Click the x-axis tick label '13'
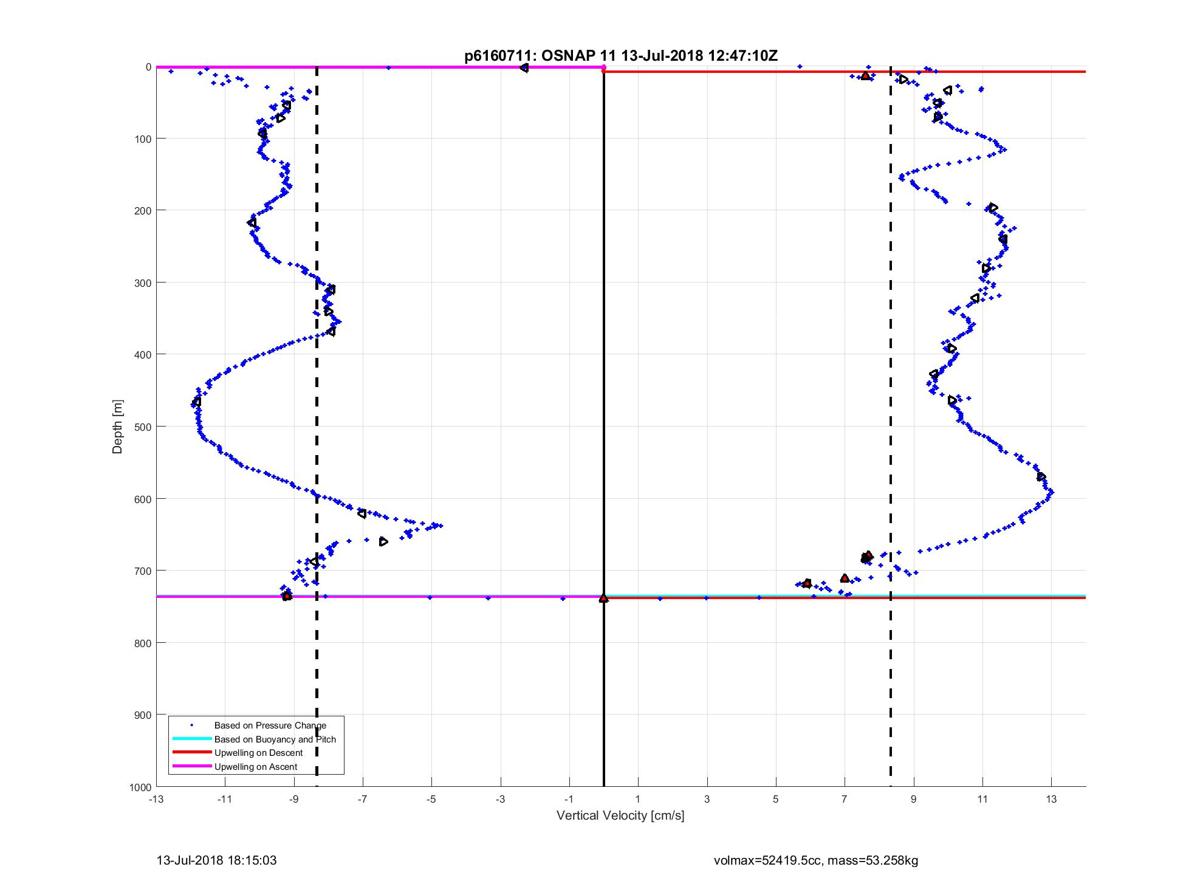The height and width of the screenshot is (885, 1200). [x=1051, y=799]
